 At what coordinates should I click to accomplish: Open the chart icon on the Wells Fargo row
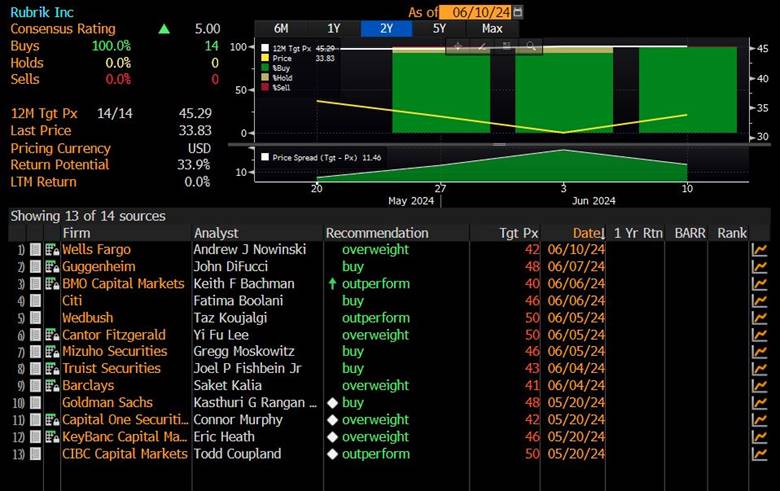(759, 250)
